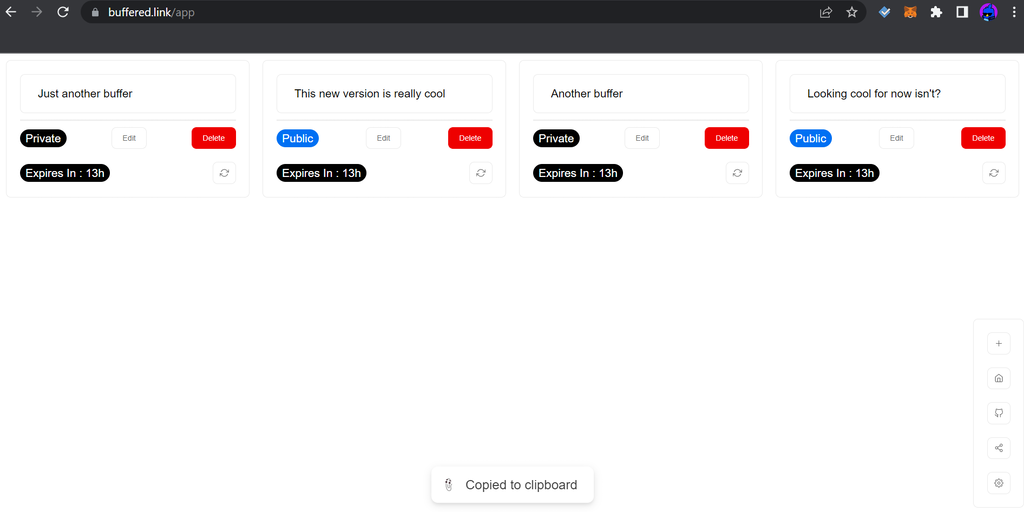Click 'Expires In : 13h' on 'Just another buffer'

(x=65, y=173)
